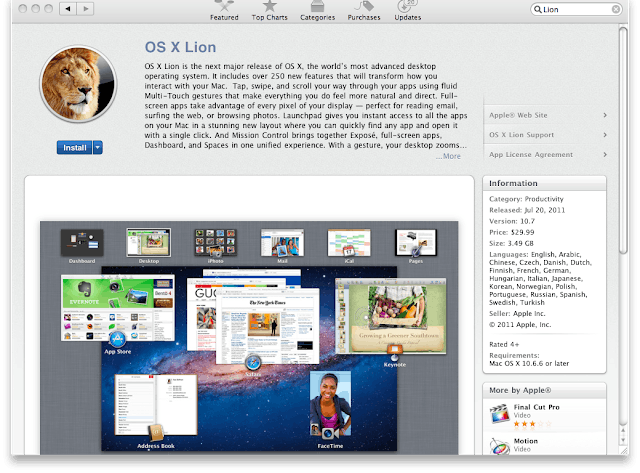Click the Size: 3.49 GB text
640x473 pixels.
[511, 243]
